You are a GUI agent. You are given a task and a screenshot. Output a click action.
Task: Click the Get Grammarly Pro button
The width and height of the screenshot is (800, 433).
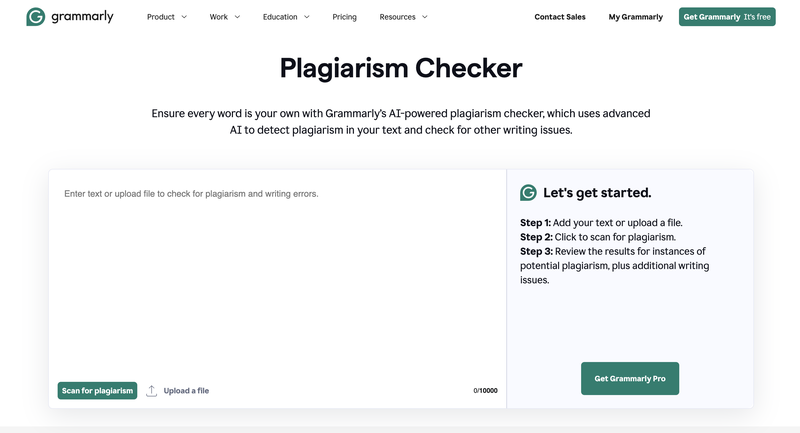point(630,378)
